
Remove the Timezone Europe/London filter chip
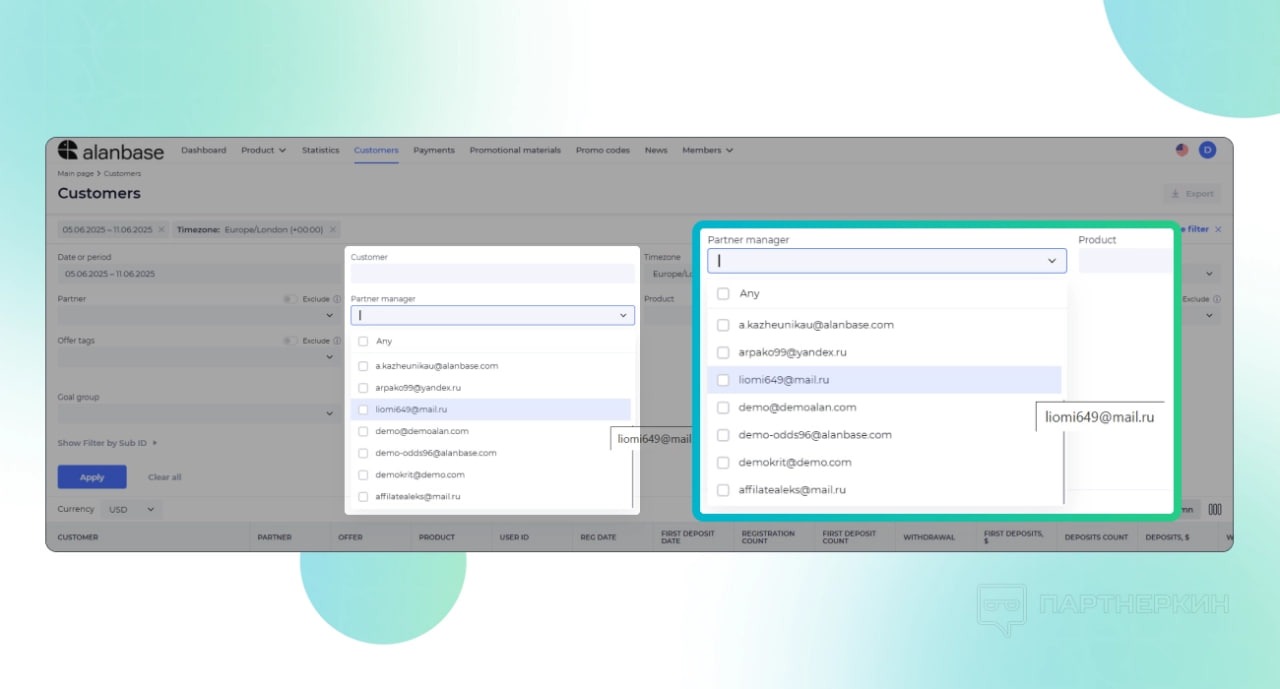point(333,229)
